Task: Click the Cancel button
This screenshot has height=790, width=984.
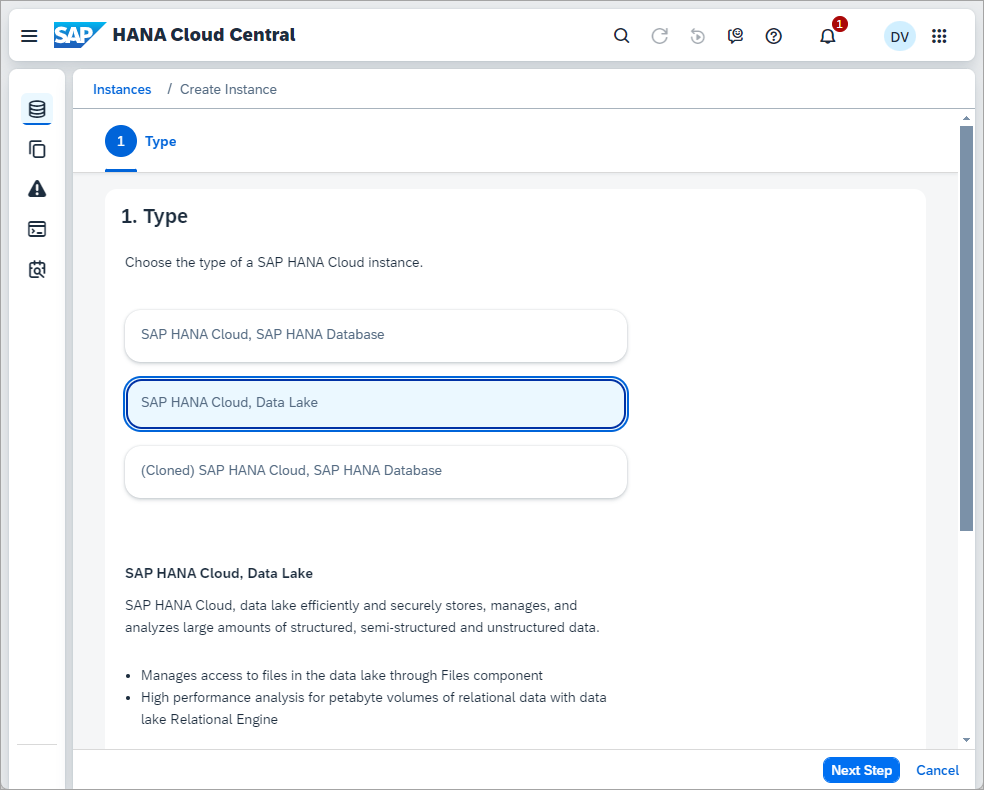Action: 937,770
